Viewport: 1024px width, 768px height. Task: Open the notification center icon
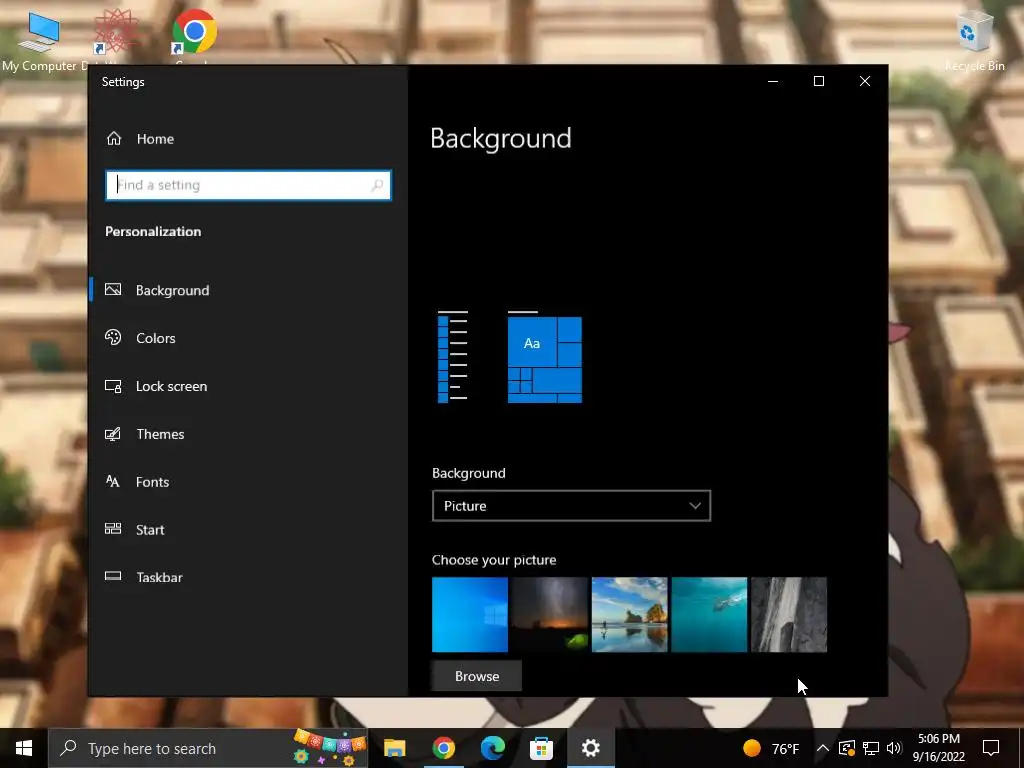click(991, 748)
